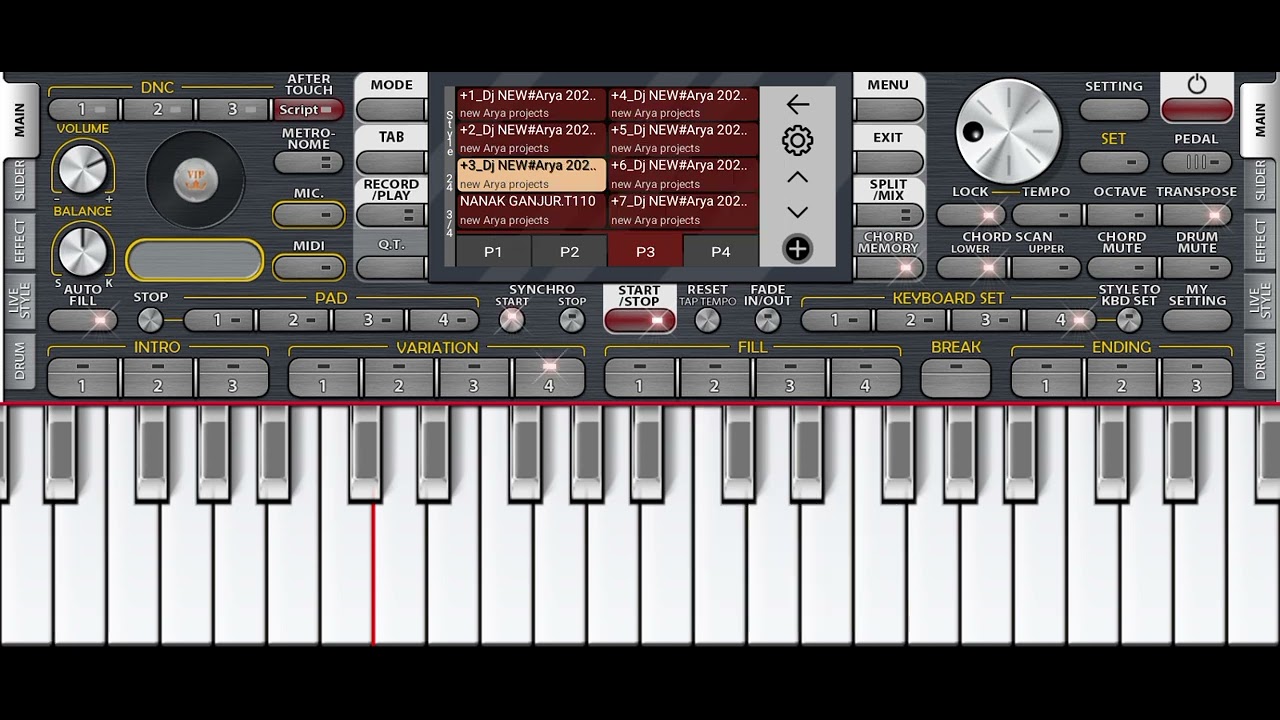Viewport: 1280px width, 720px height.
Task: Click the Q.T. button
Action: 391,267
